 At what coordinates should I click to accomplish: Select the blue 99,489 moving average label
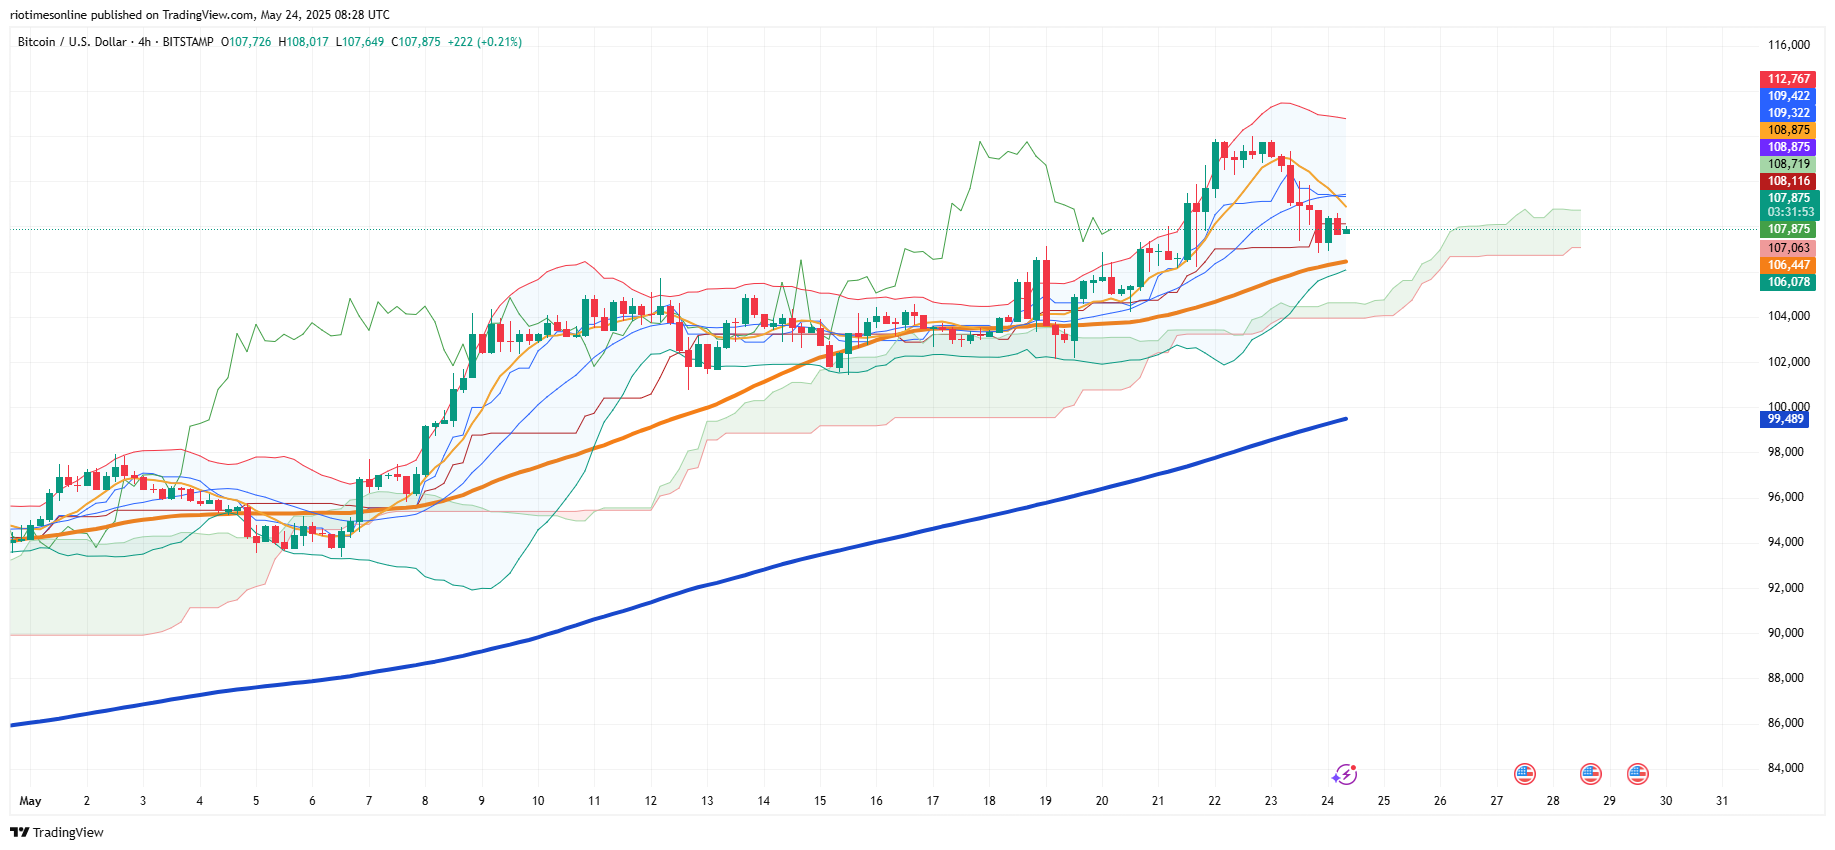pos(1785,419)
